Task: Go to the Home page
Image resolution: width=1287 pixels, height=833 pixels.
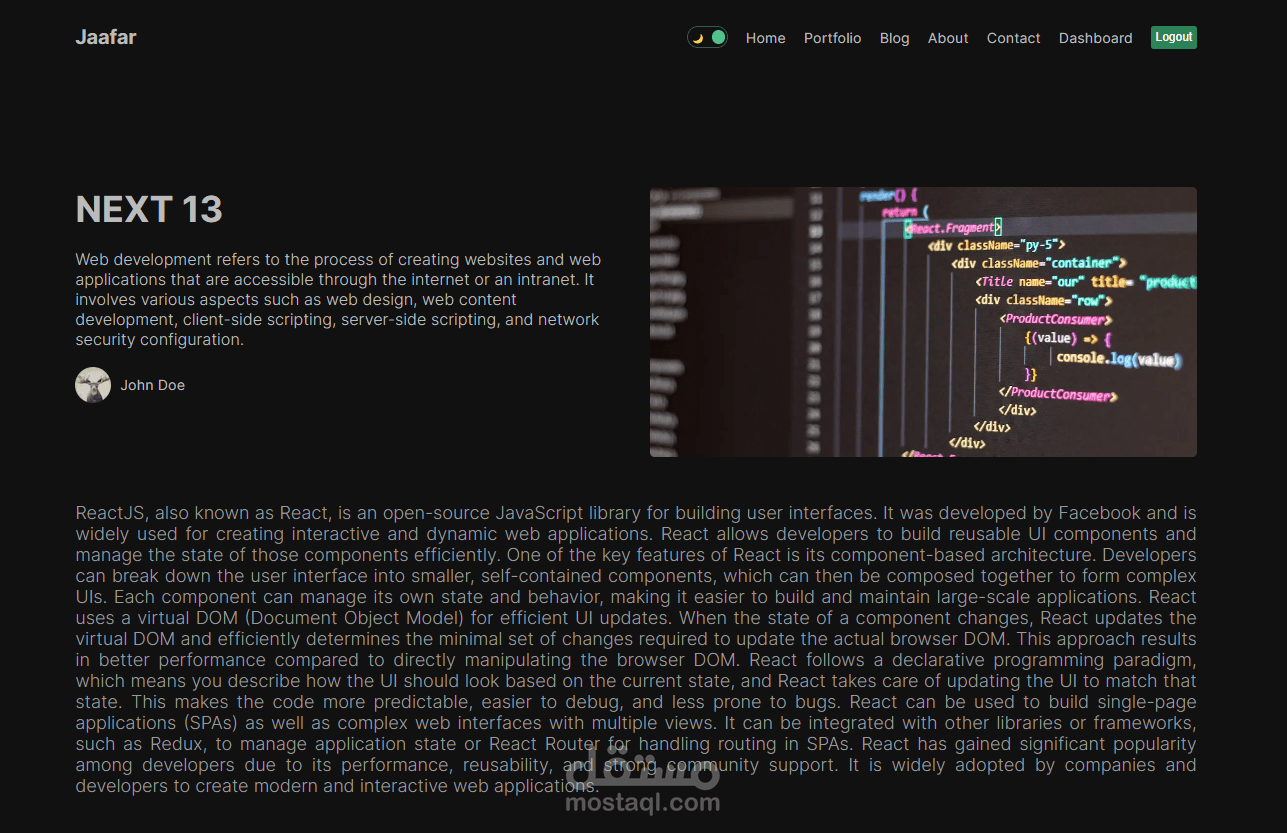Action: 766,38
